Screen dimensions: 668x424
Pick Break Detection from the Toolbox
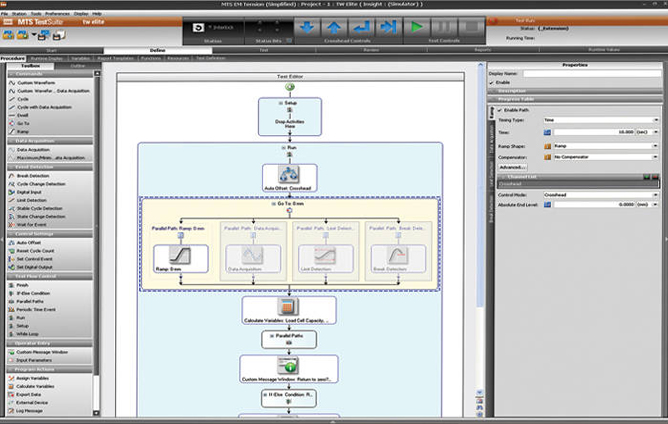tap(32, 175)
